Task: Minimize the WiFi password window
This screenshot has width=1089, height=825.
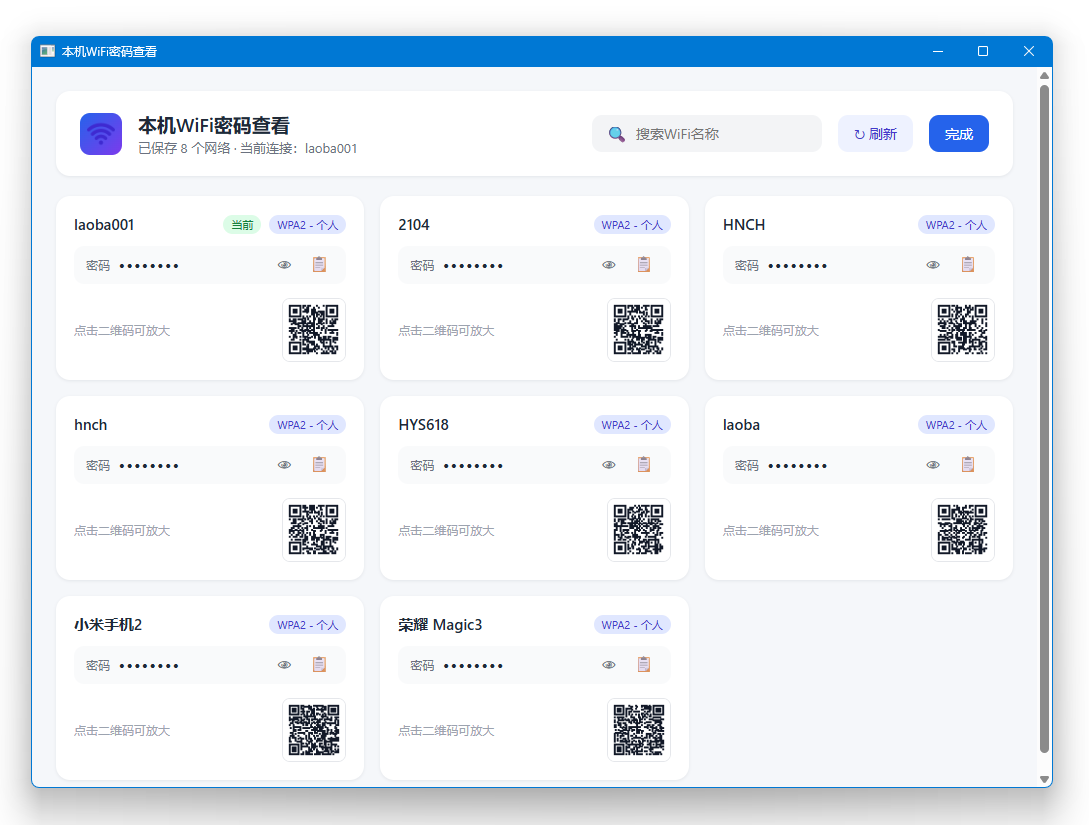Action: point(938,51)
